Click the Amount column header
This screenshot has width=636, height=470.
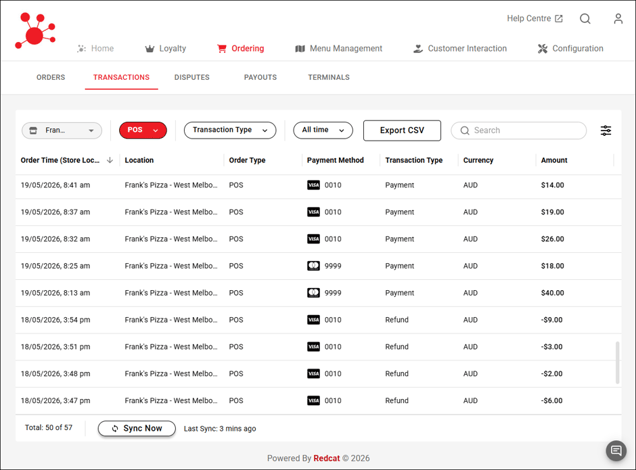click(x=554, y=160)
